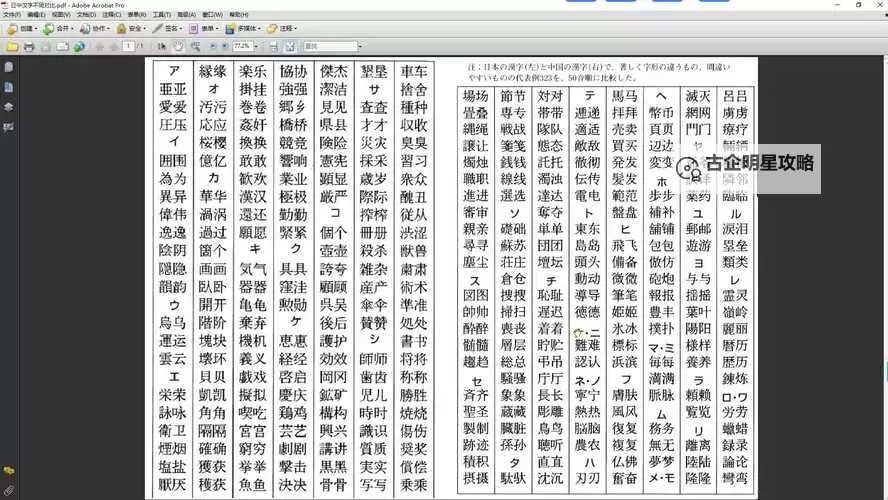
Task: Open the 表单(R) menu in the menu bar
Action: (136, 15)
